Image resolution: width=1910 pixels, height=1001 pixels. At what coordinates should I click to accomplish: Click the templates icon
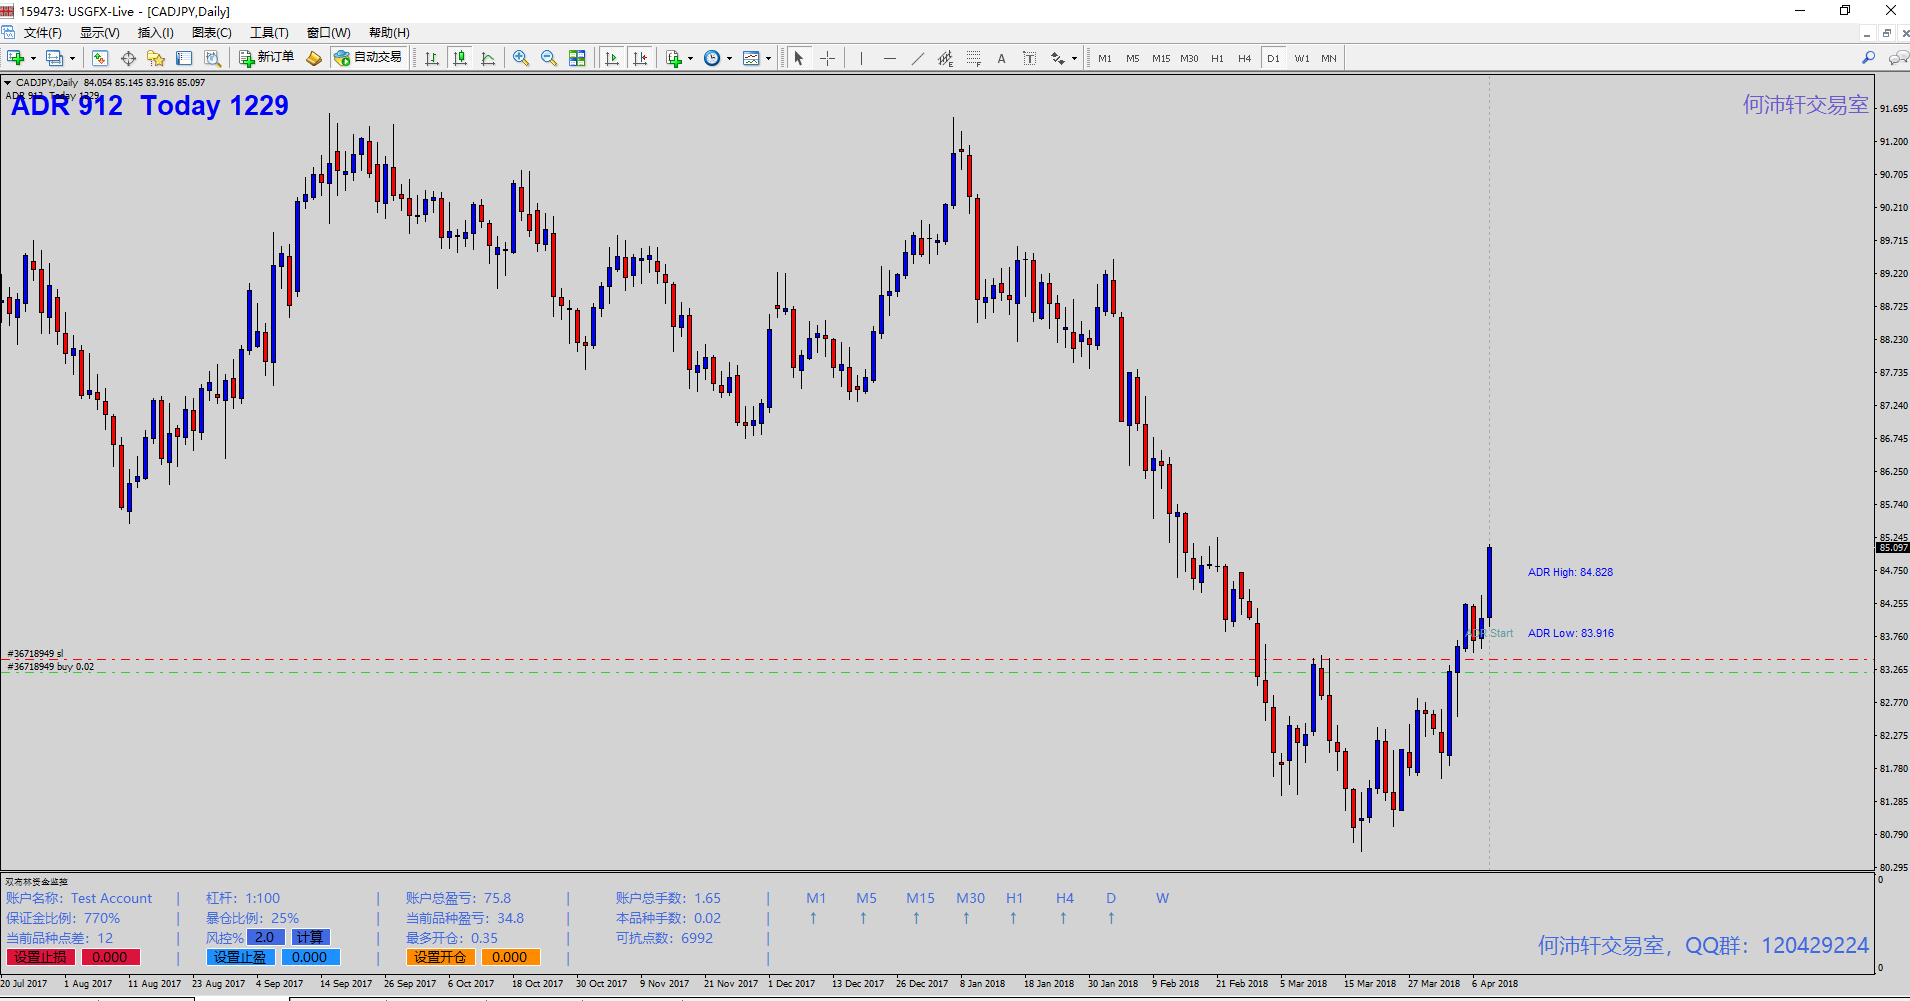752,58
